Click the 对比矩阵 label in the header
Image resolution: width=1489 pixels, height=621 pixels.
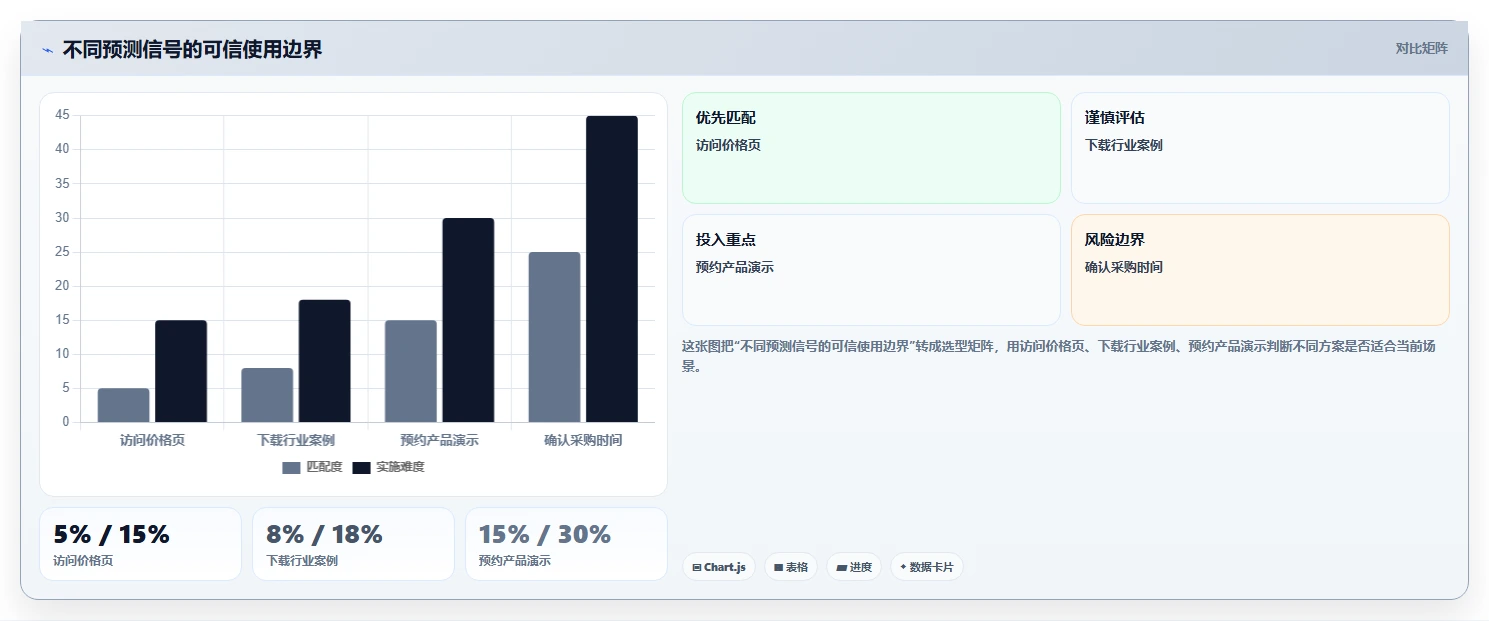coord(1421,48)
